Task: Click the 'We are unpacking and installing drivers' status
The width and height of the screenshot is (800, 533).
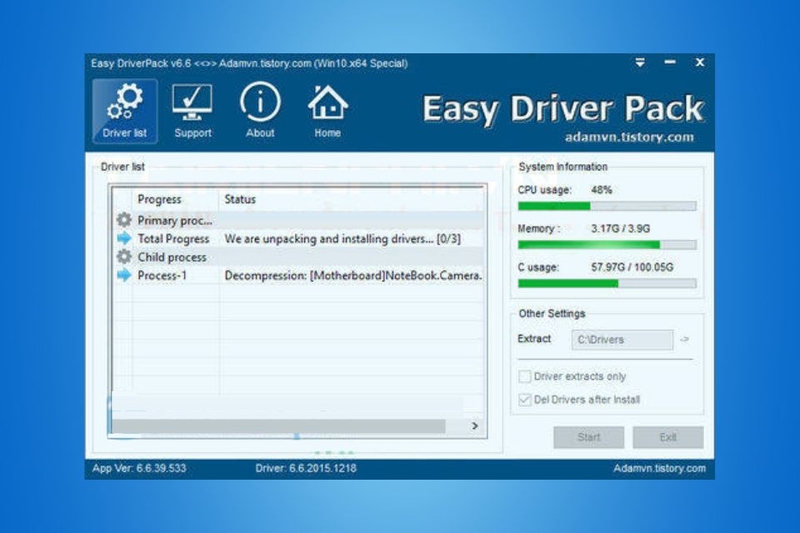Action: pos(342,239)
